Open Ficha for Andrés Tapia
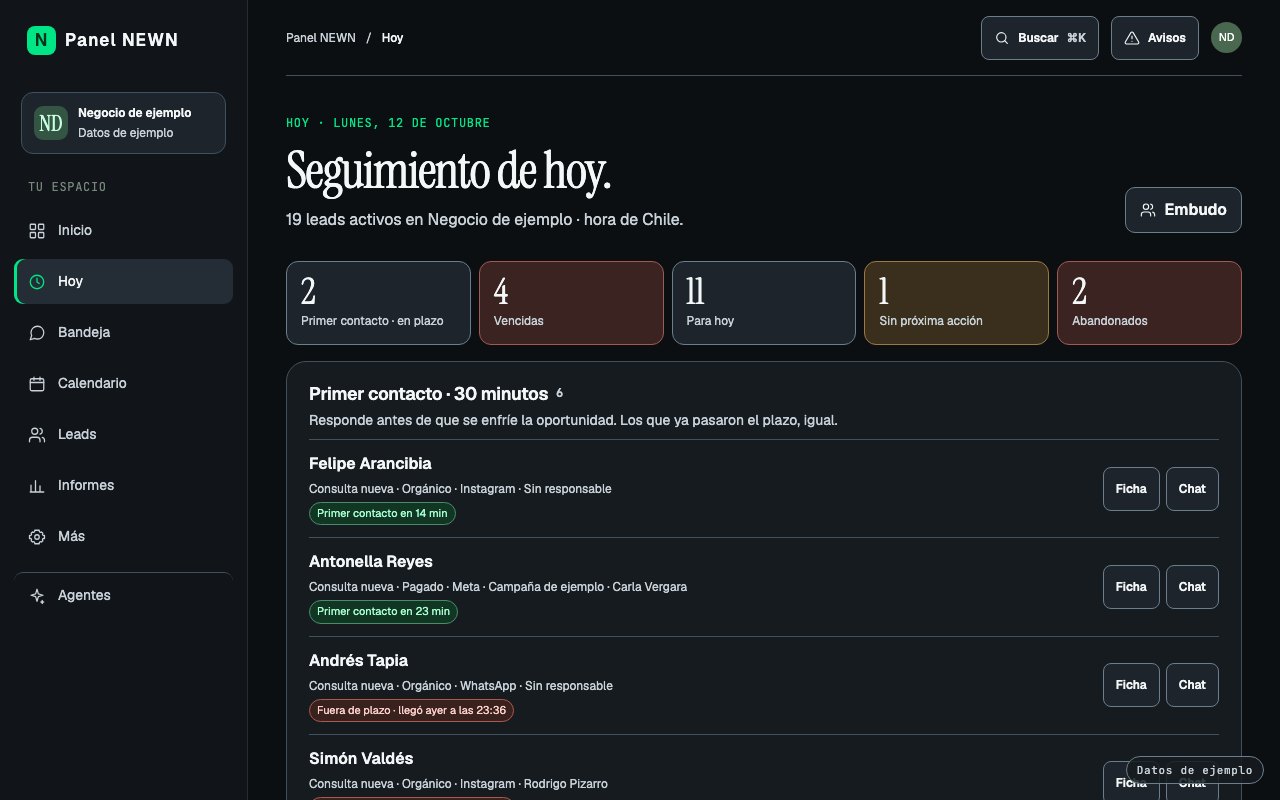This screenshot has height=800, width=1280. click(1131, 685)
